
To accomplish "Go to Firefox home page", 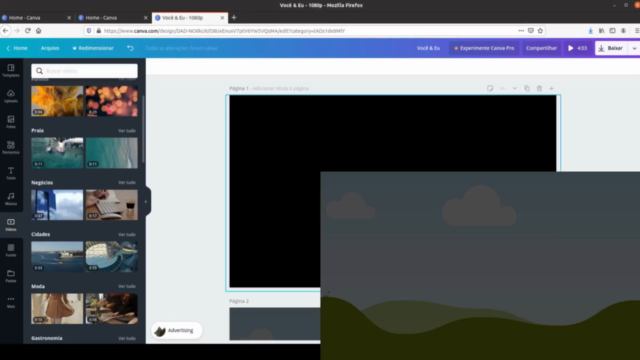I will pyautogui.click(x=38, y=31).
